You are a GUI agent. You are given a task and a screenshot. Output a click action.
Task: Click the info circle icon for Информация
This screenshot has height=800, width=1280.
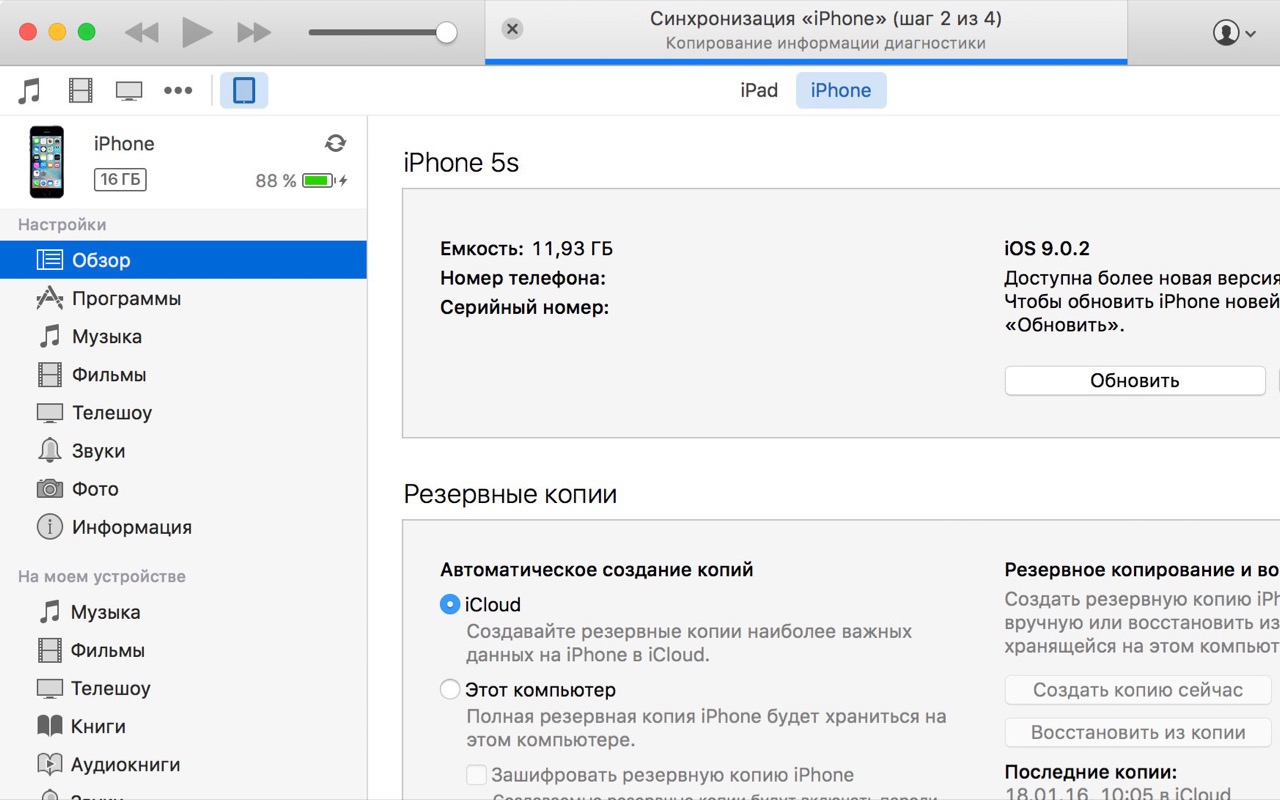[49, 526]
